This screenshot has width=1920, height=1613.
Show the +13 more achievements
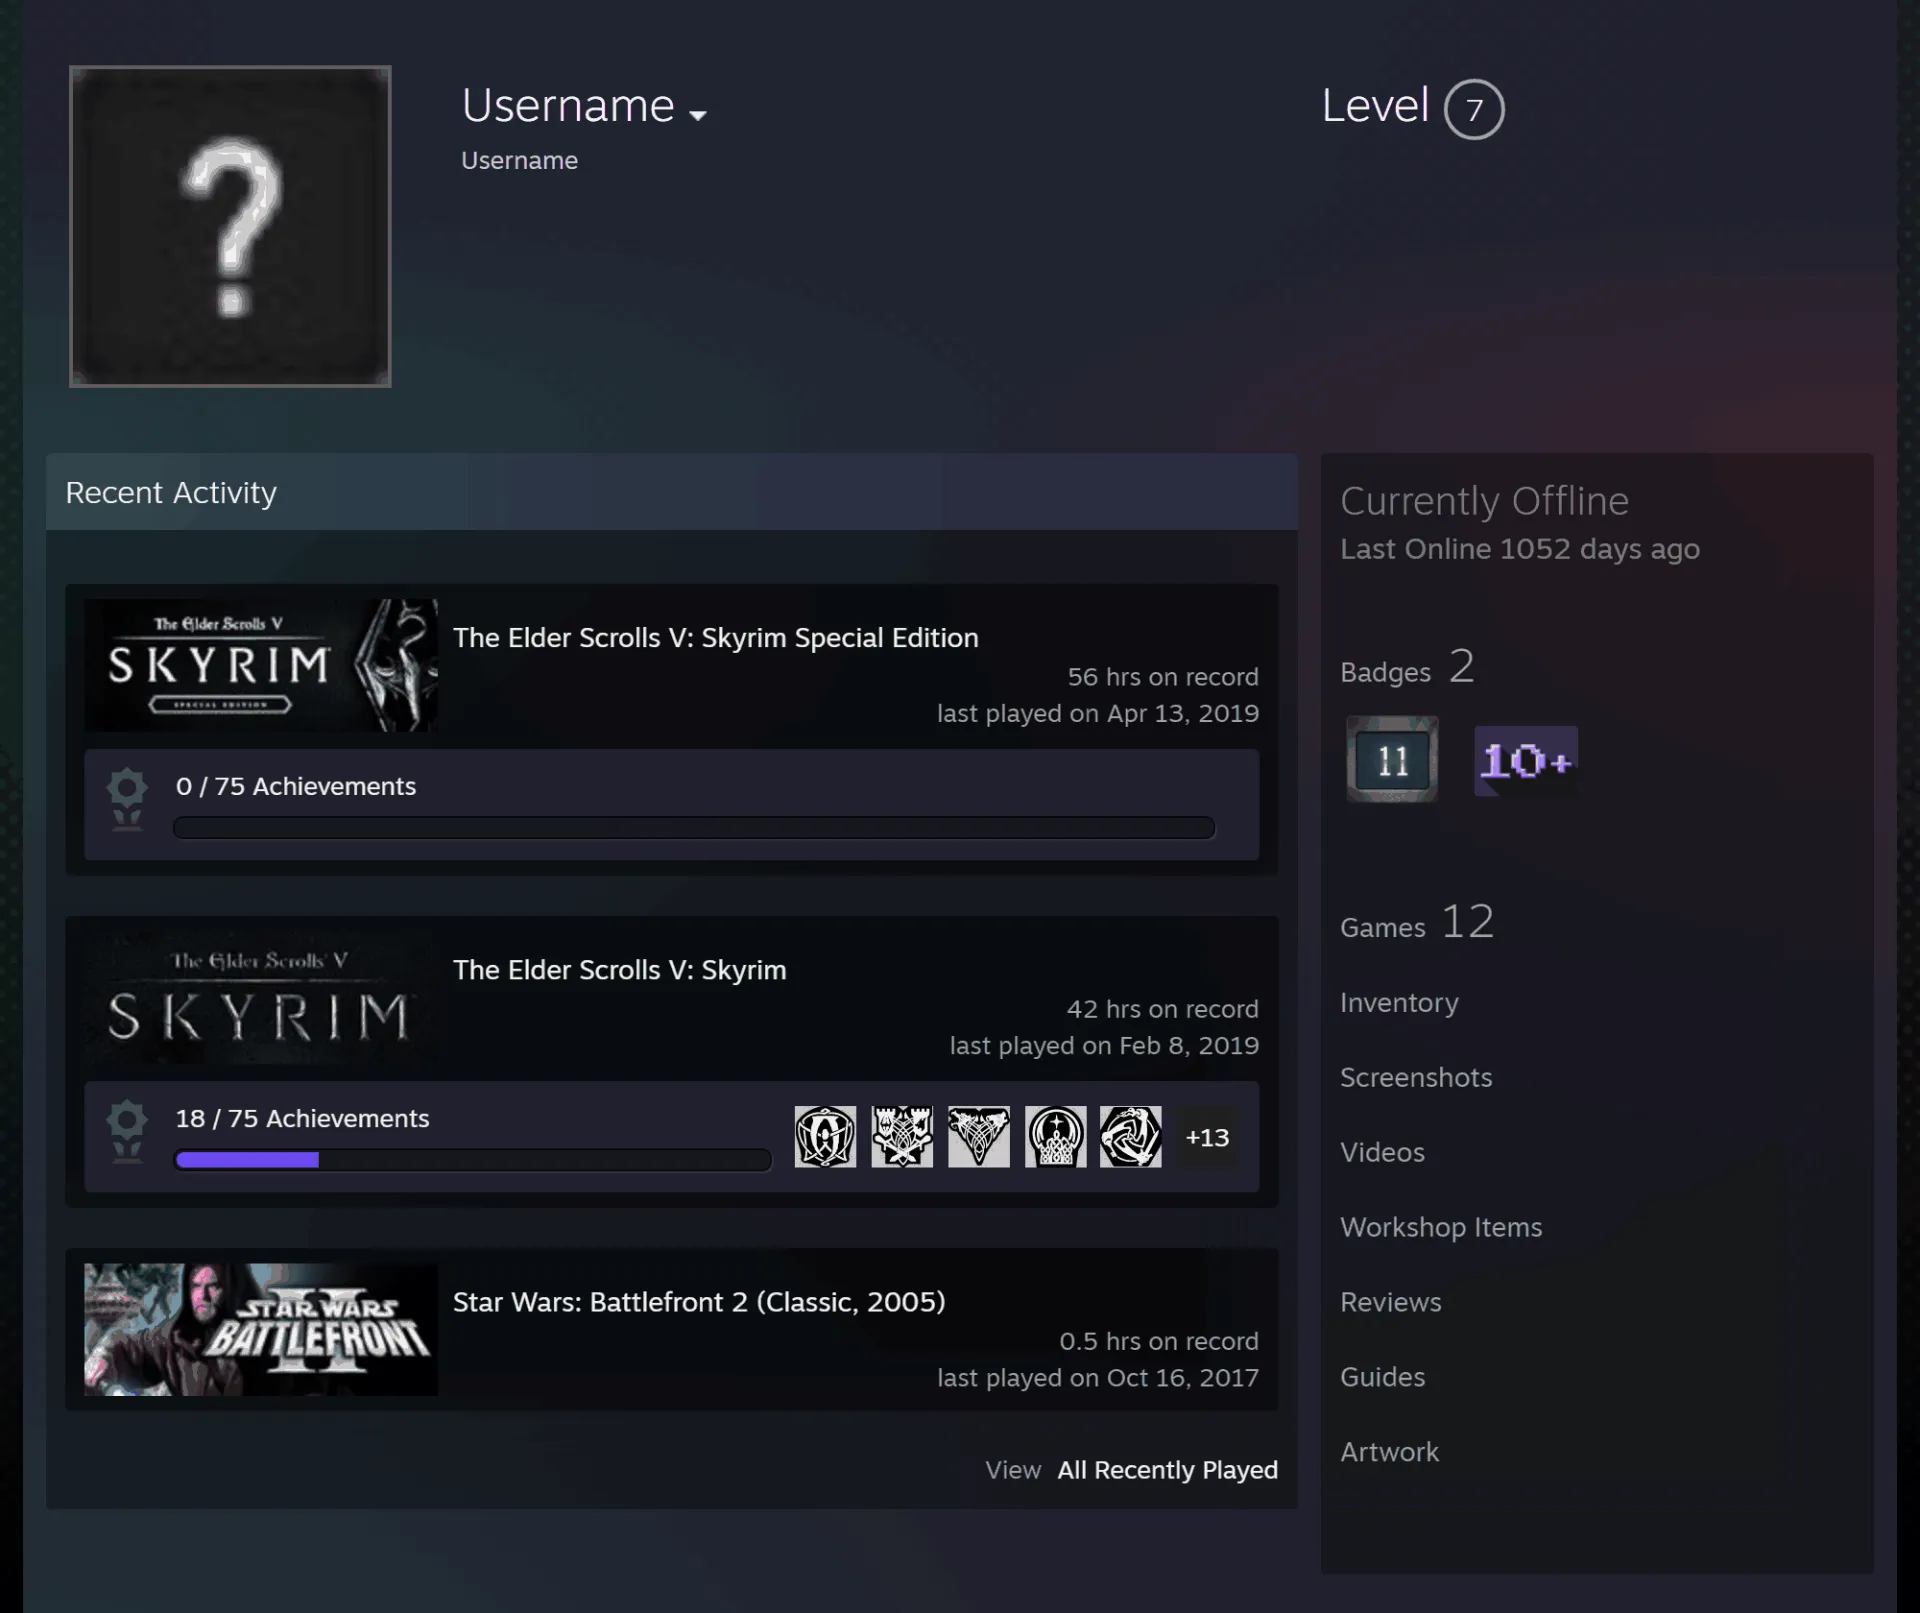click(1207, 1138)
